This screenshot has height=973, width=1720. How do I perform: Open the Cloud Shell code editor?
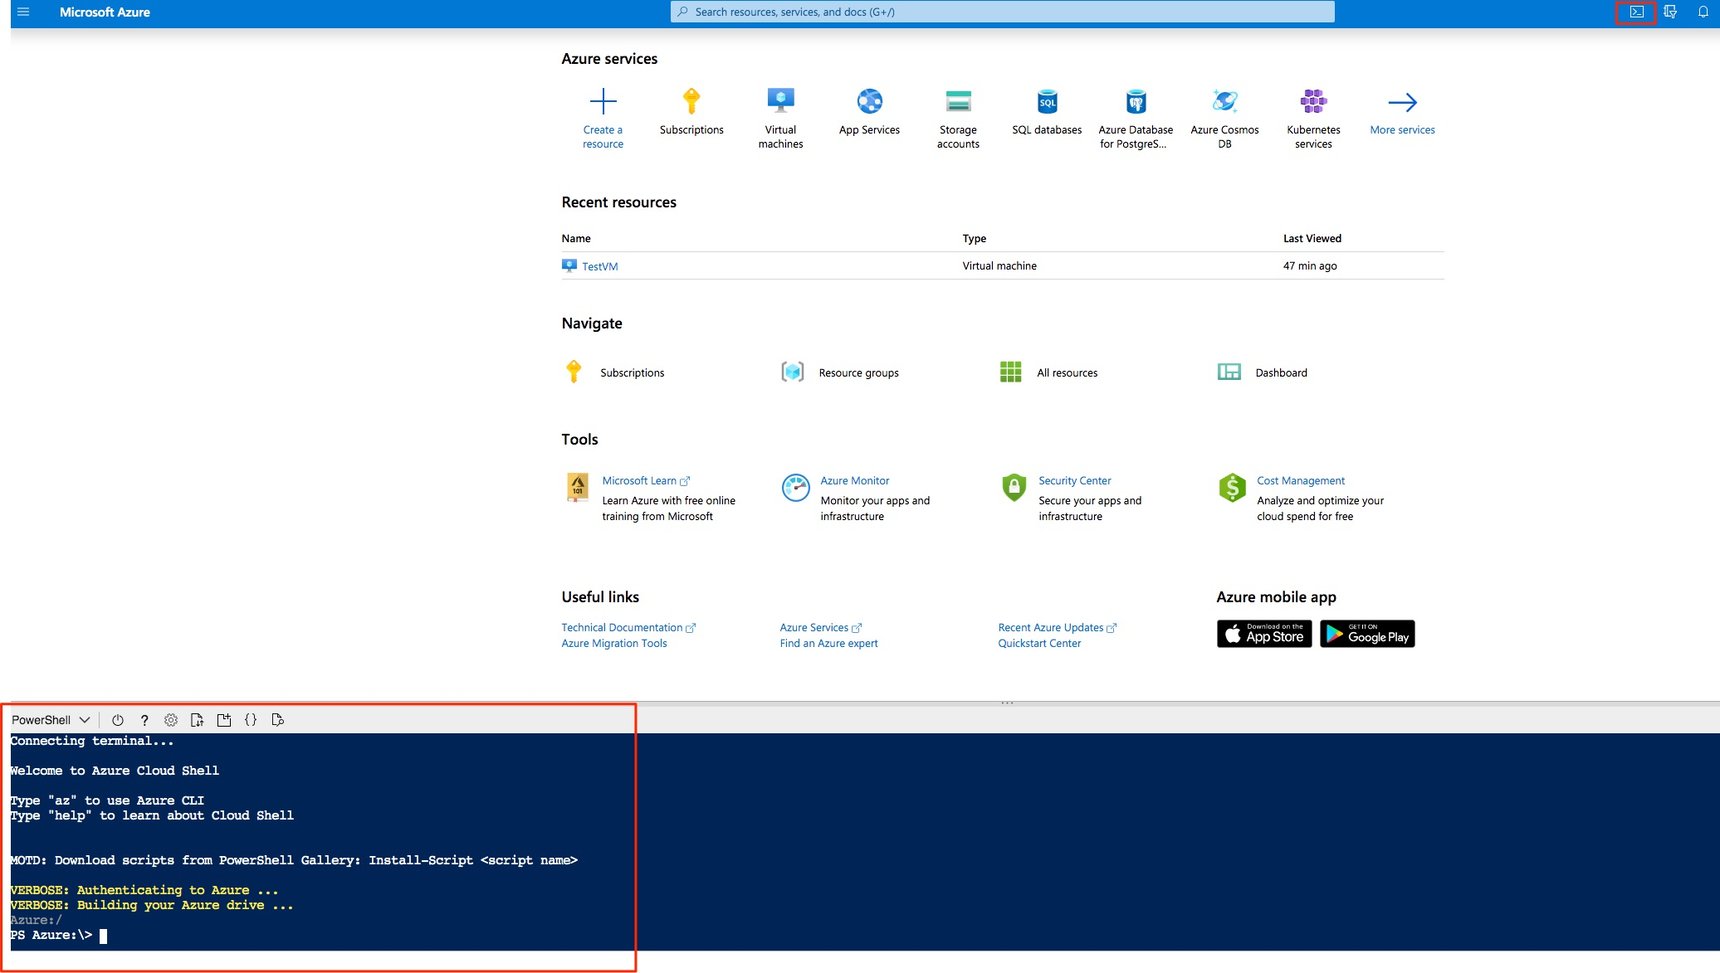click(x=251, y=719)
